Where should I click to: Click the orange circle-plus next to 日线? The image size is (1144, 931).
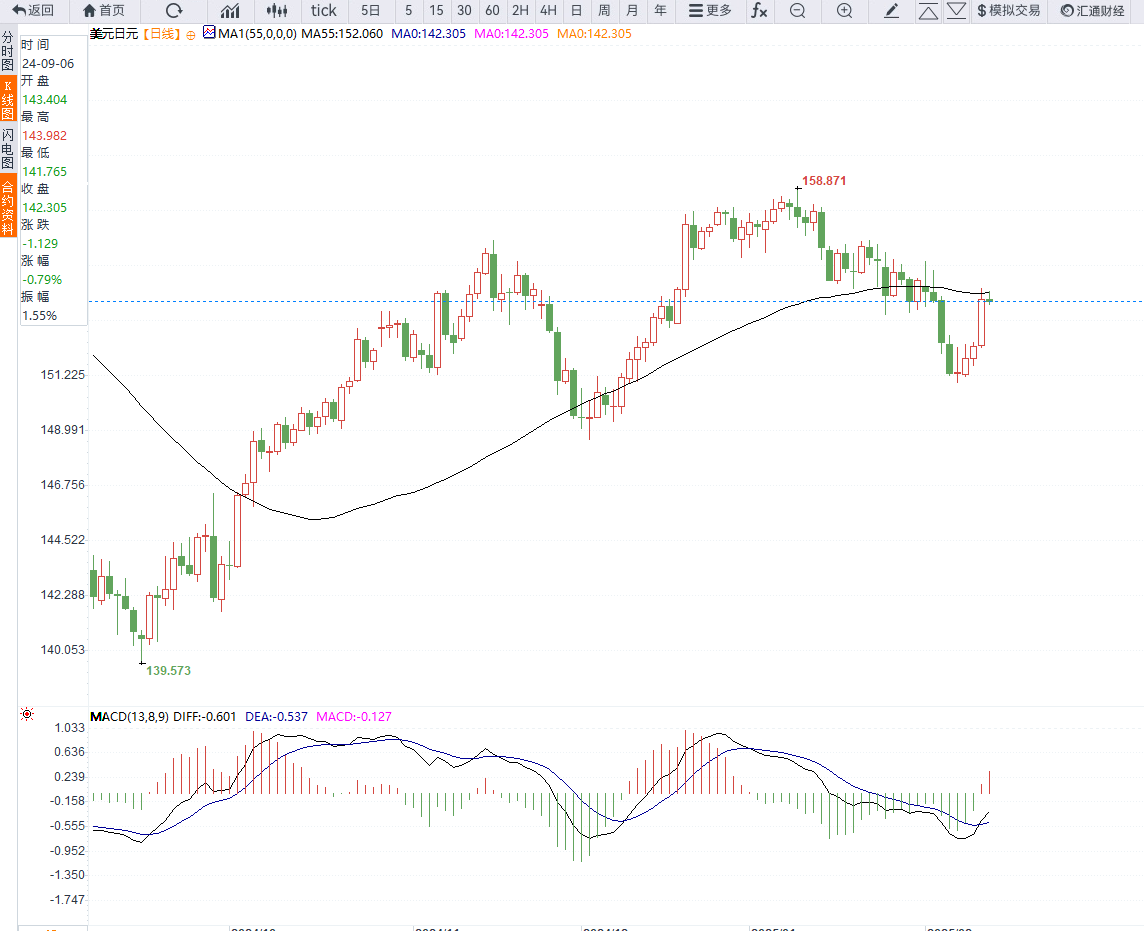tap(191, 34)
